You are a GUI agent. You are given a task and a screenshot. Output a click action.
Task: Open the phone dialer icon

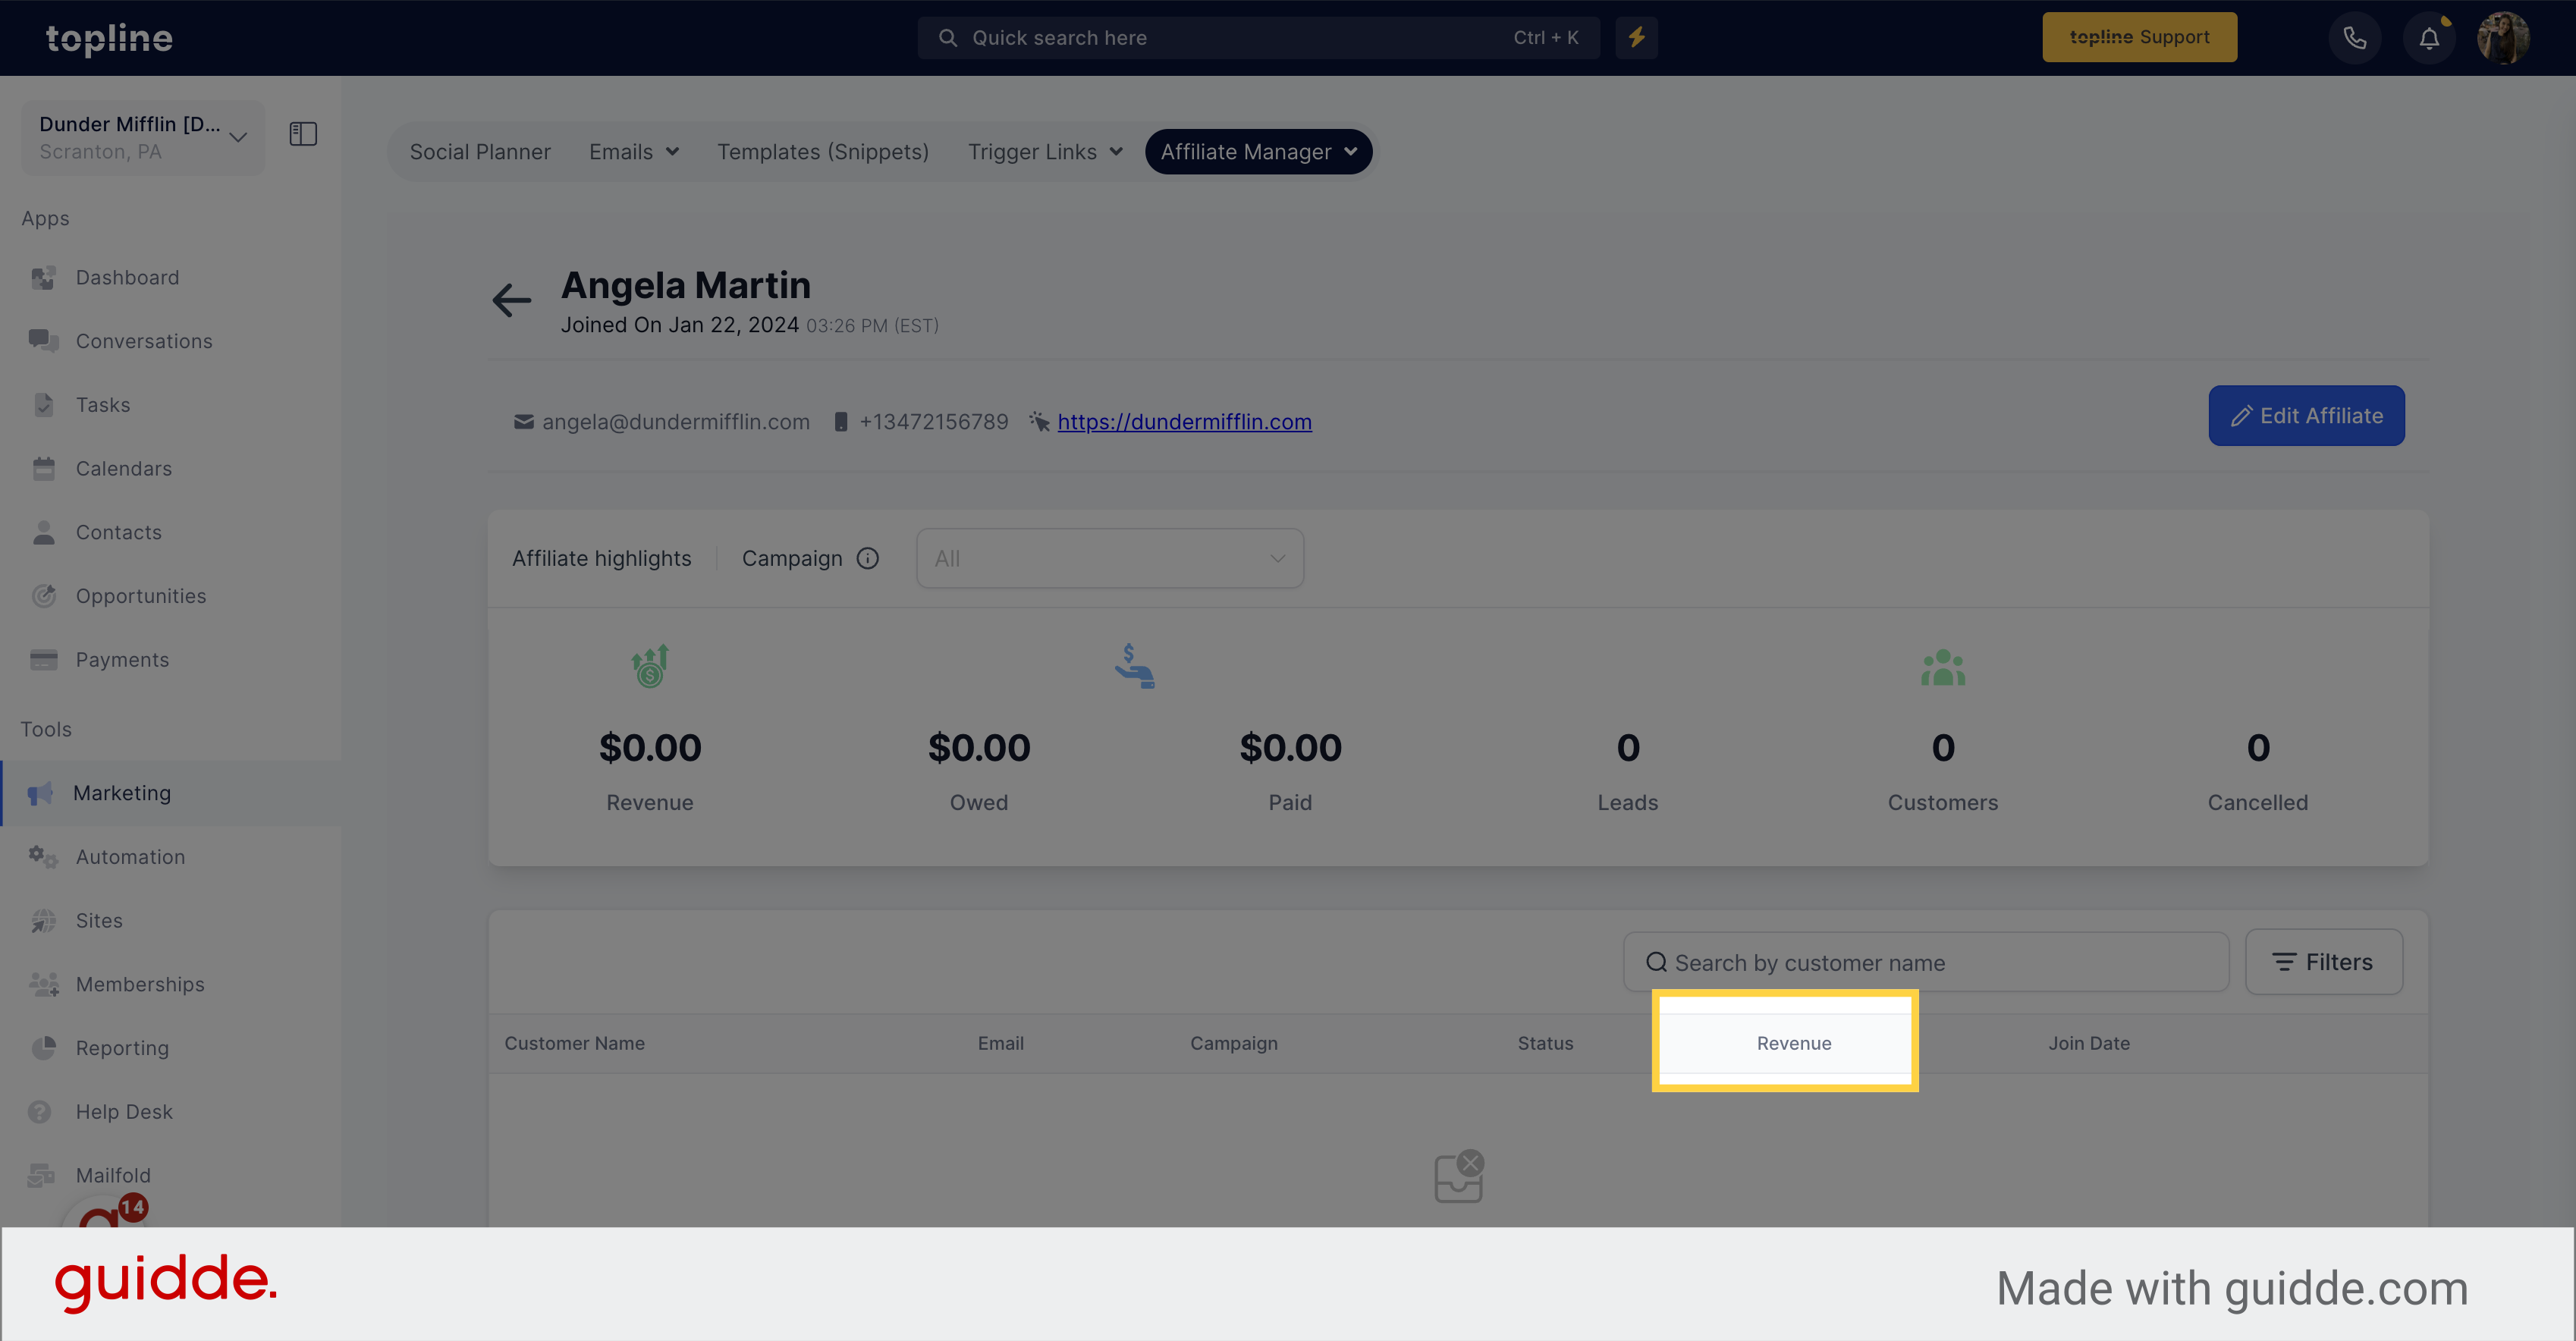tap(2355, 38)
